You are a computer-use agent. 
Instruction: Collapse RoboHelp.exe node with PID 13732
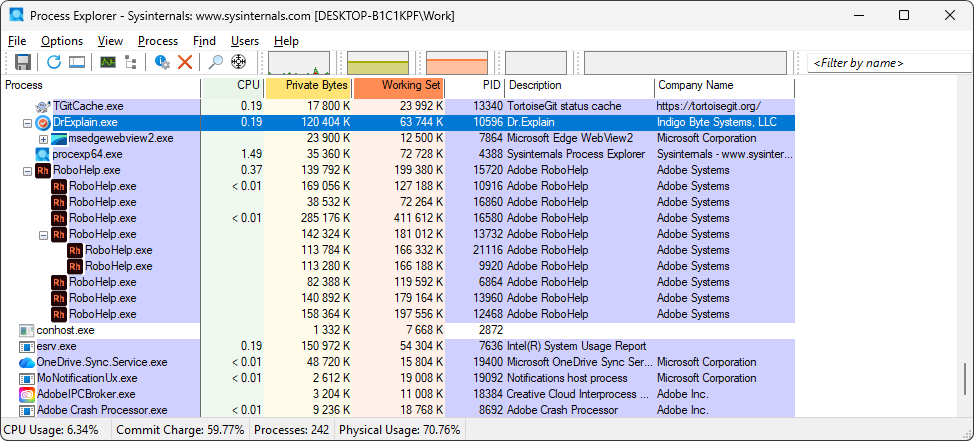pos(43,235)
